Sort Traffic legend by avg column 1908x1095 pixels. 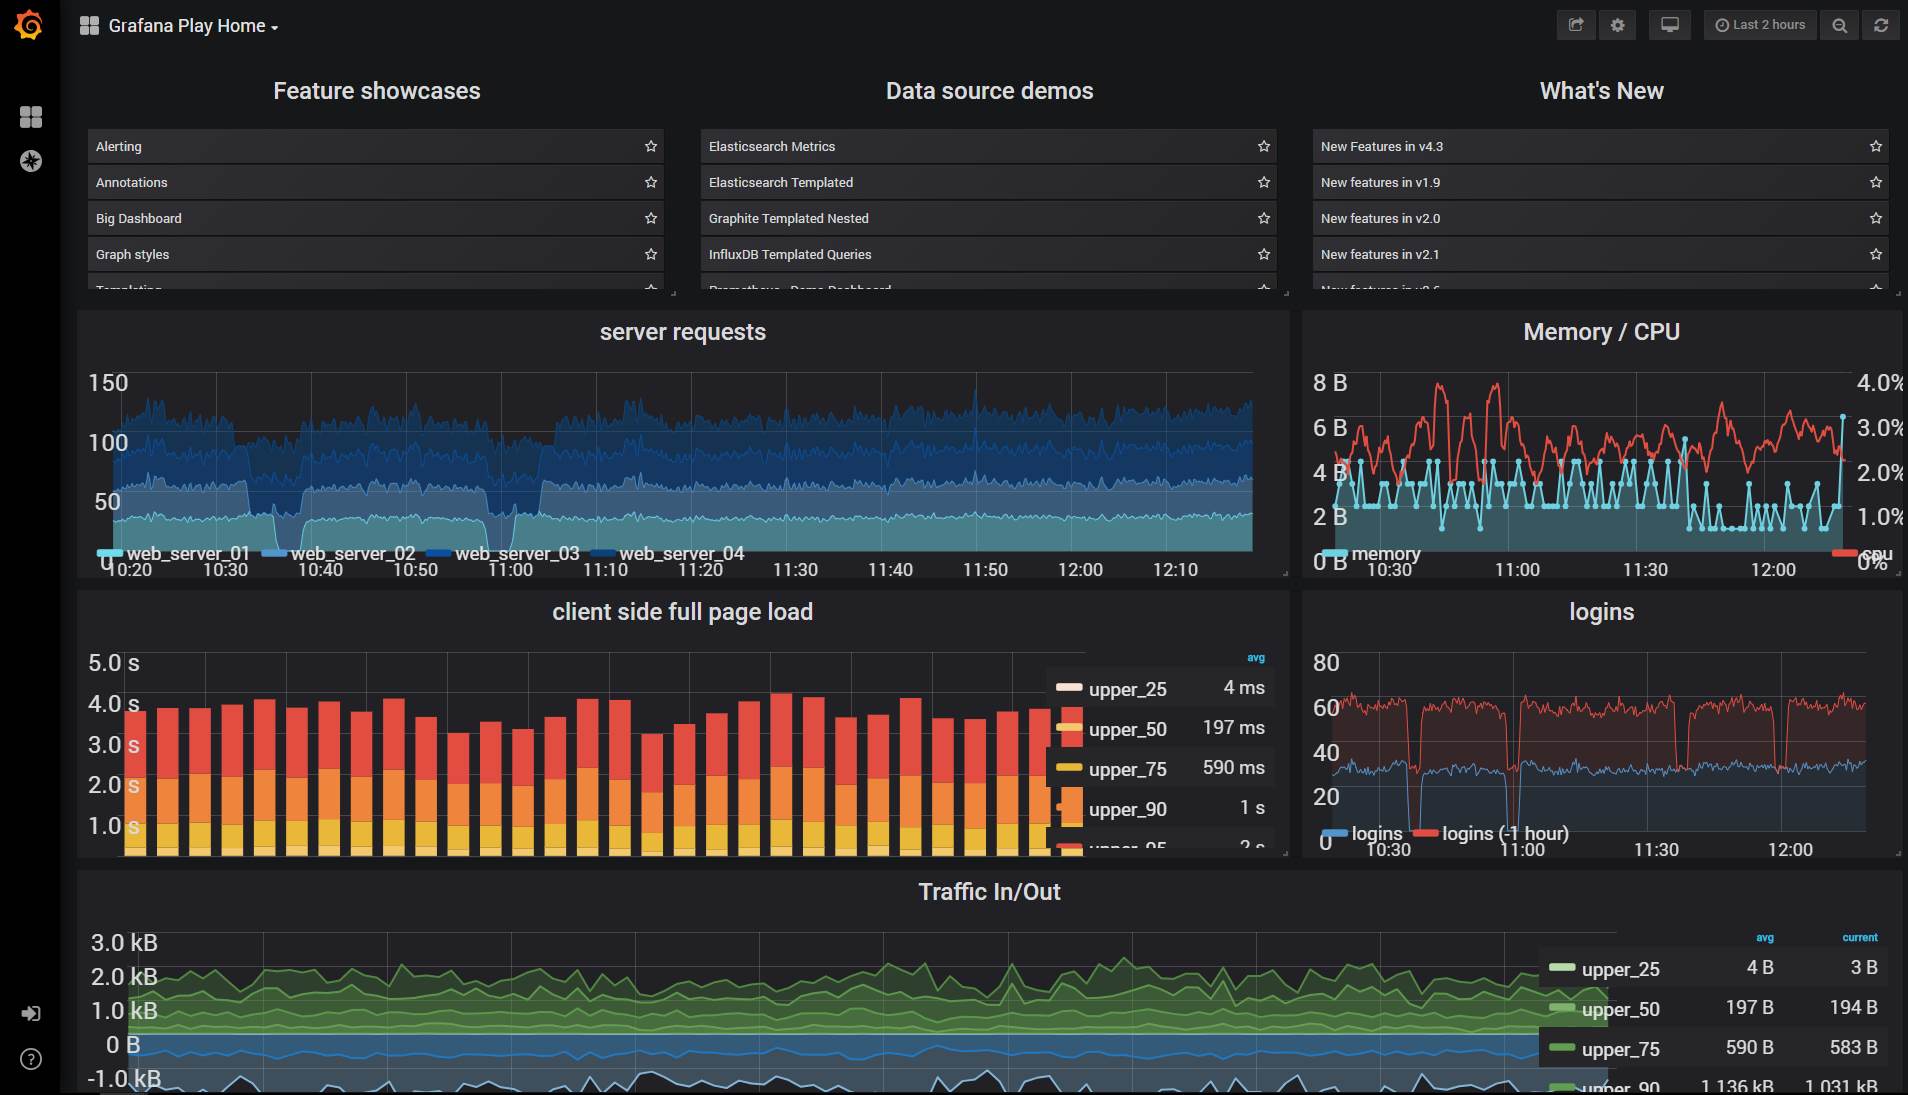pos(1765,938)
